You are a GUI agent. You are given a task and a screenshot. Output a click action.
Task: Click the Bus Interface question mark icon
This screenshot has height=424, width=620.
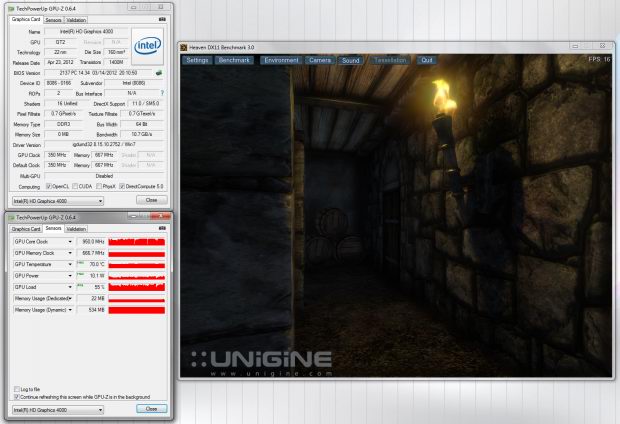coord(162,93)
